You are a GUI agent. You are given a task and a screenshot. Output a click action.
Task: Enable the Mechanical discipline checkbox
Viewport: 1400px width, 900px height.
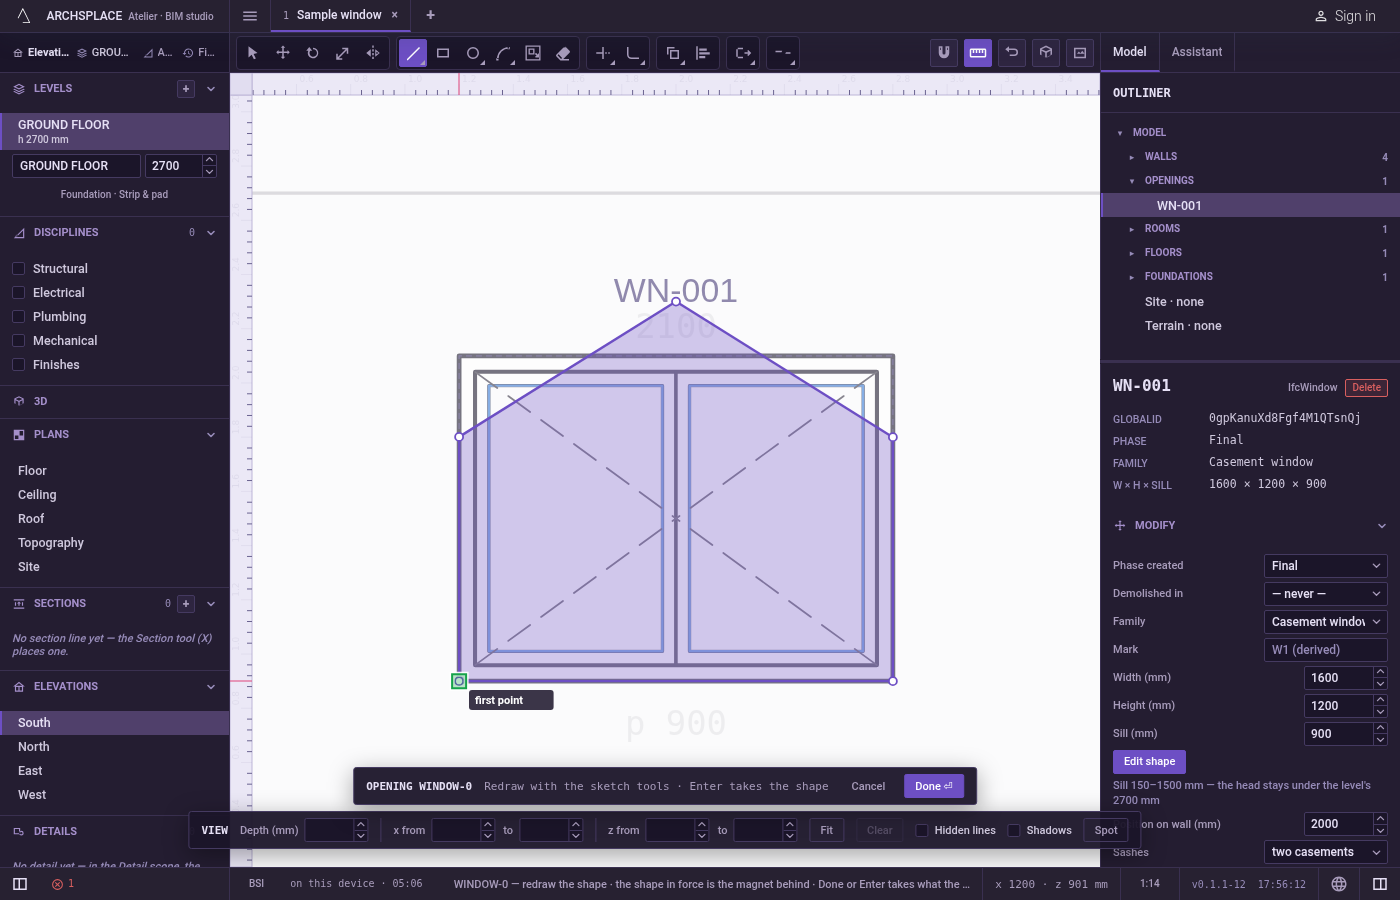click(x=18, y=341)
